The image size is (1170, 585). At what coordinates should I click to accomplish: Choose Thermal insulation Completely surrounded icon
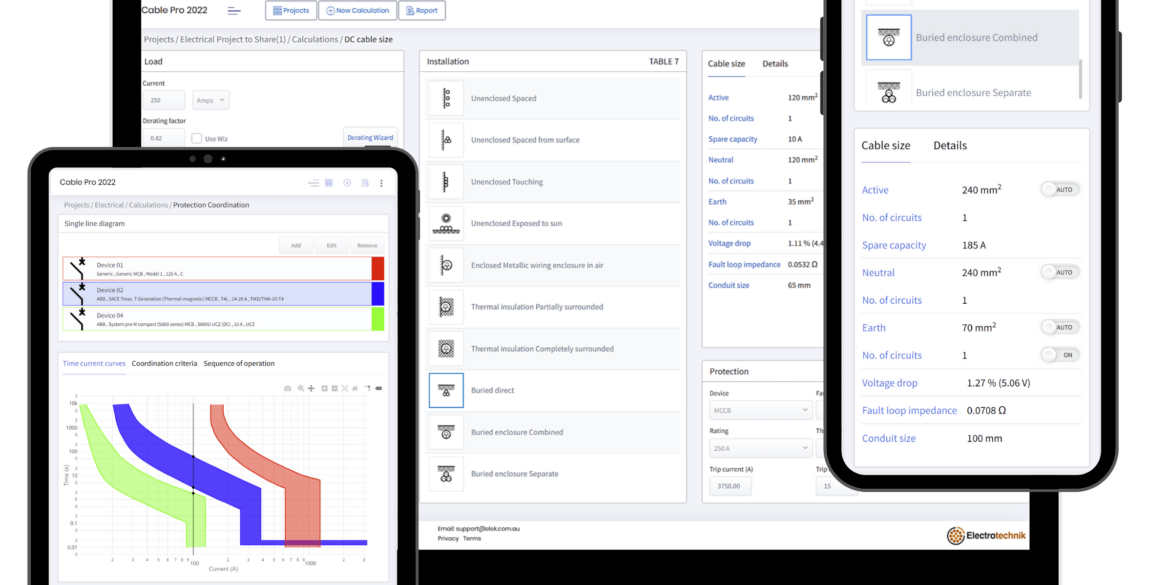[446, 348]
